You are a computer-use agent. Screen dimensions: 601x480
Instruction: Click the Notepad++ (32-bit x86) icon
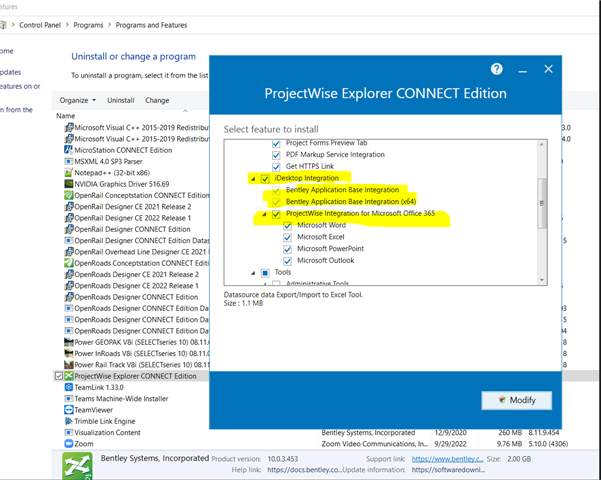(x=69, y=173)
